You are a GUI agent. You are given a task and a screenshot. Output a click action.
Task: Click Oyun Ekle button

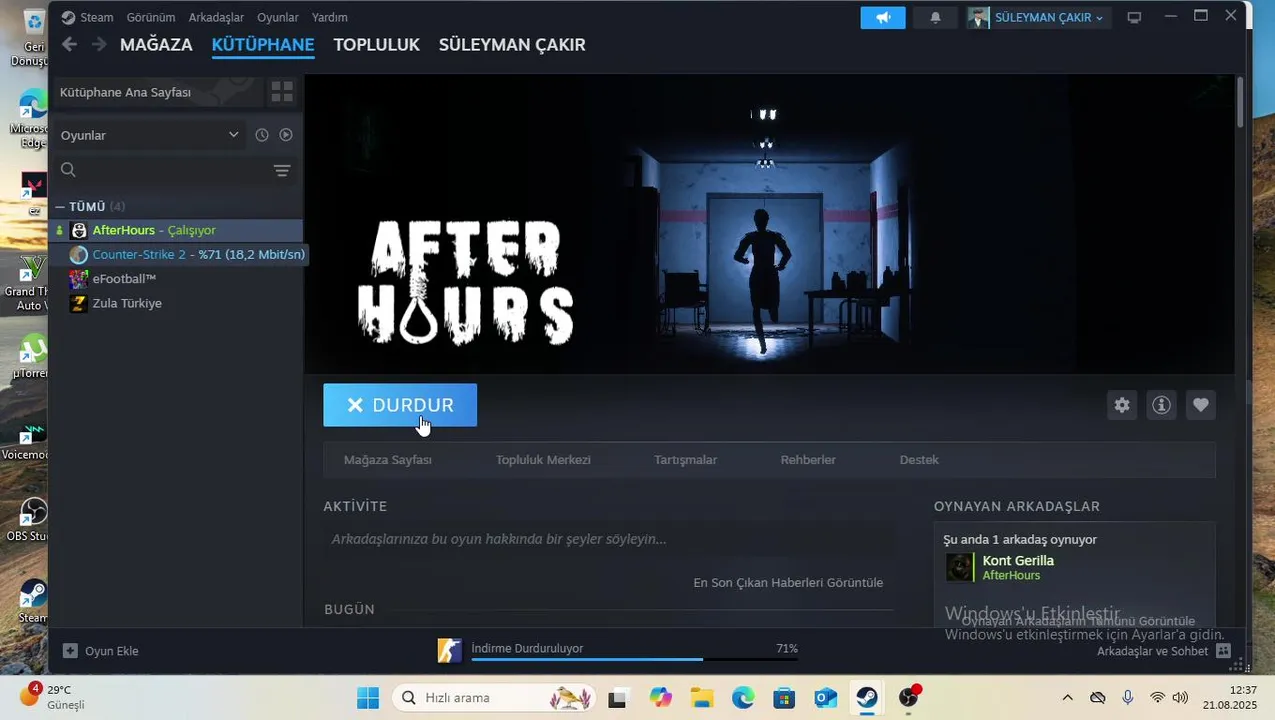101,651
